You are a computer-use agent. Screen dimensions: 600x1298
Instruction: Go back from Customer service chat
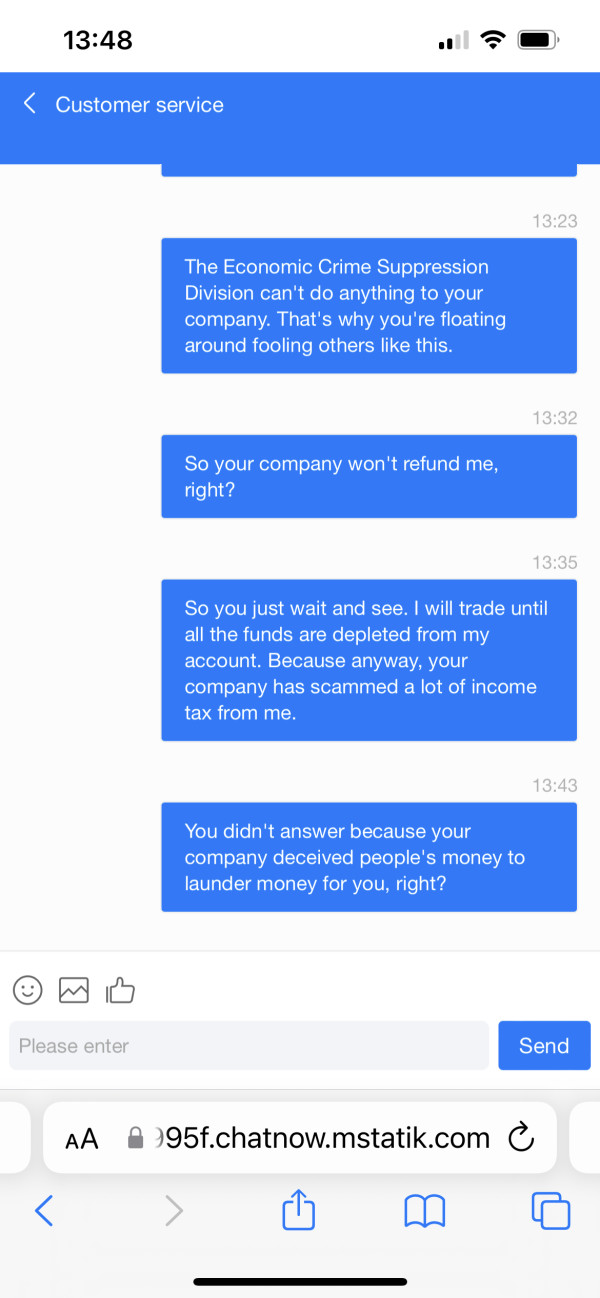tap(30, 104)
